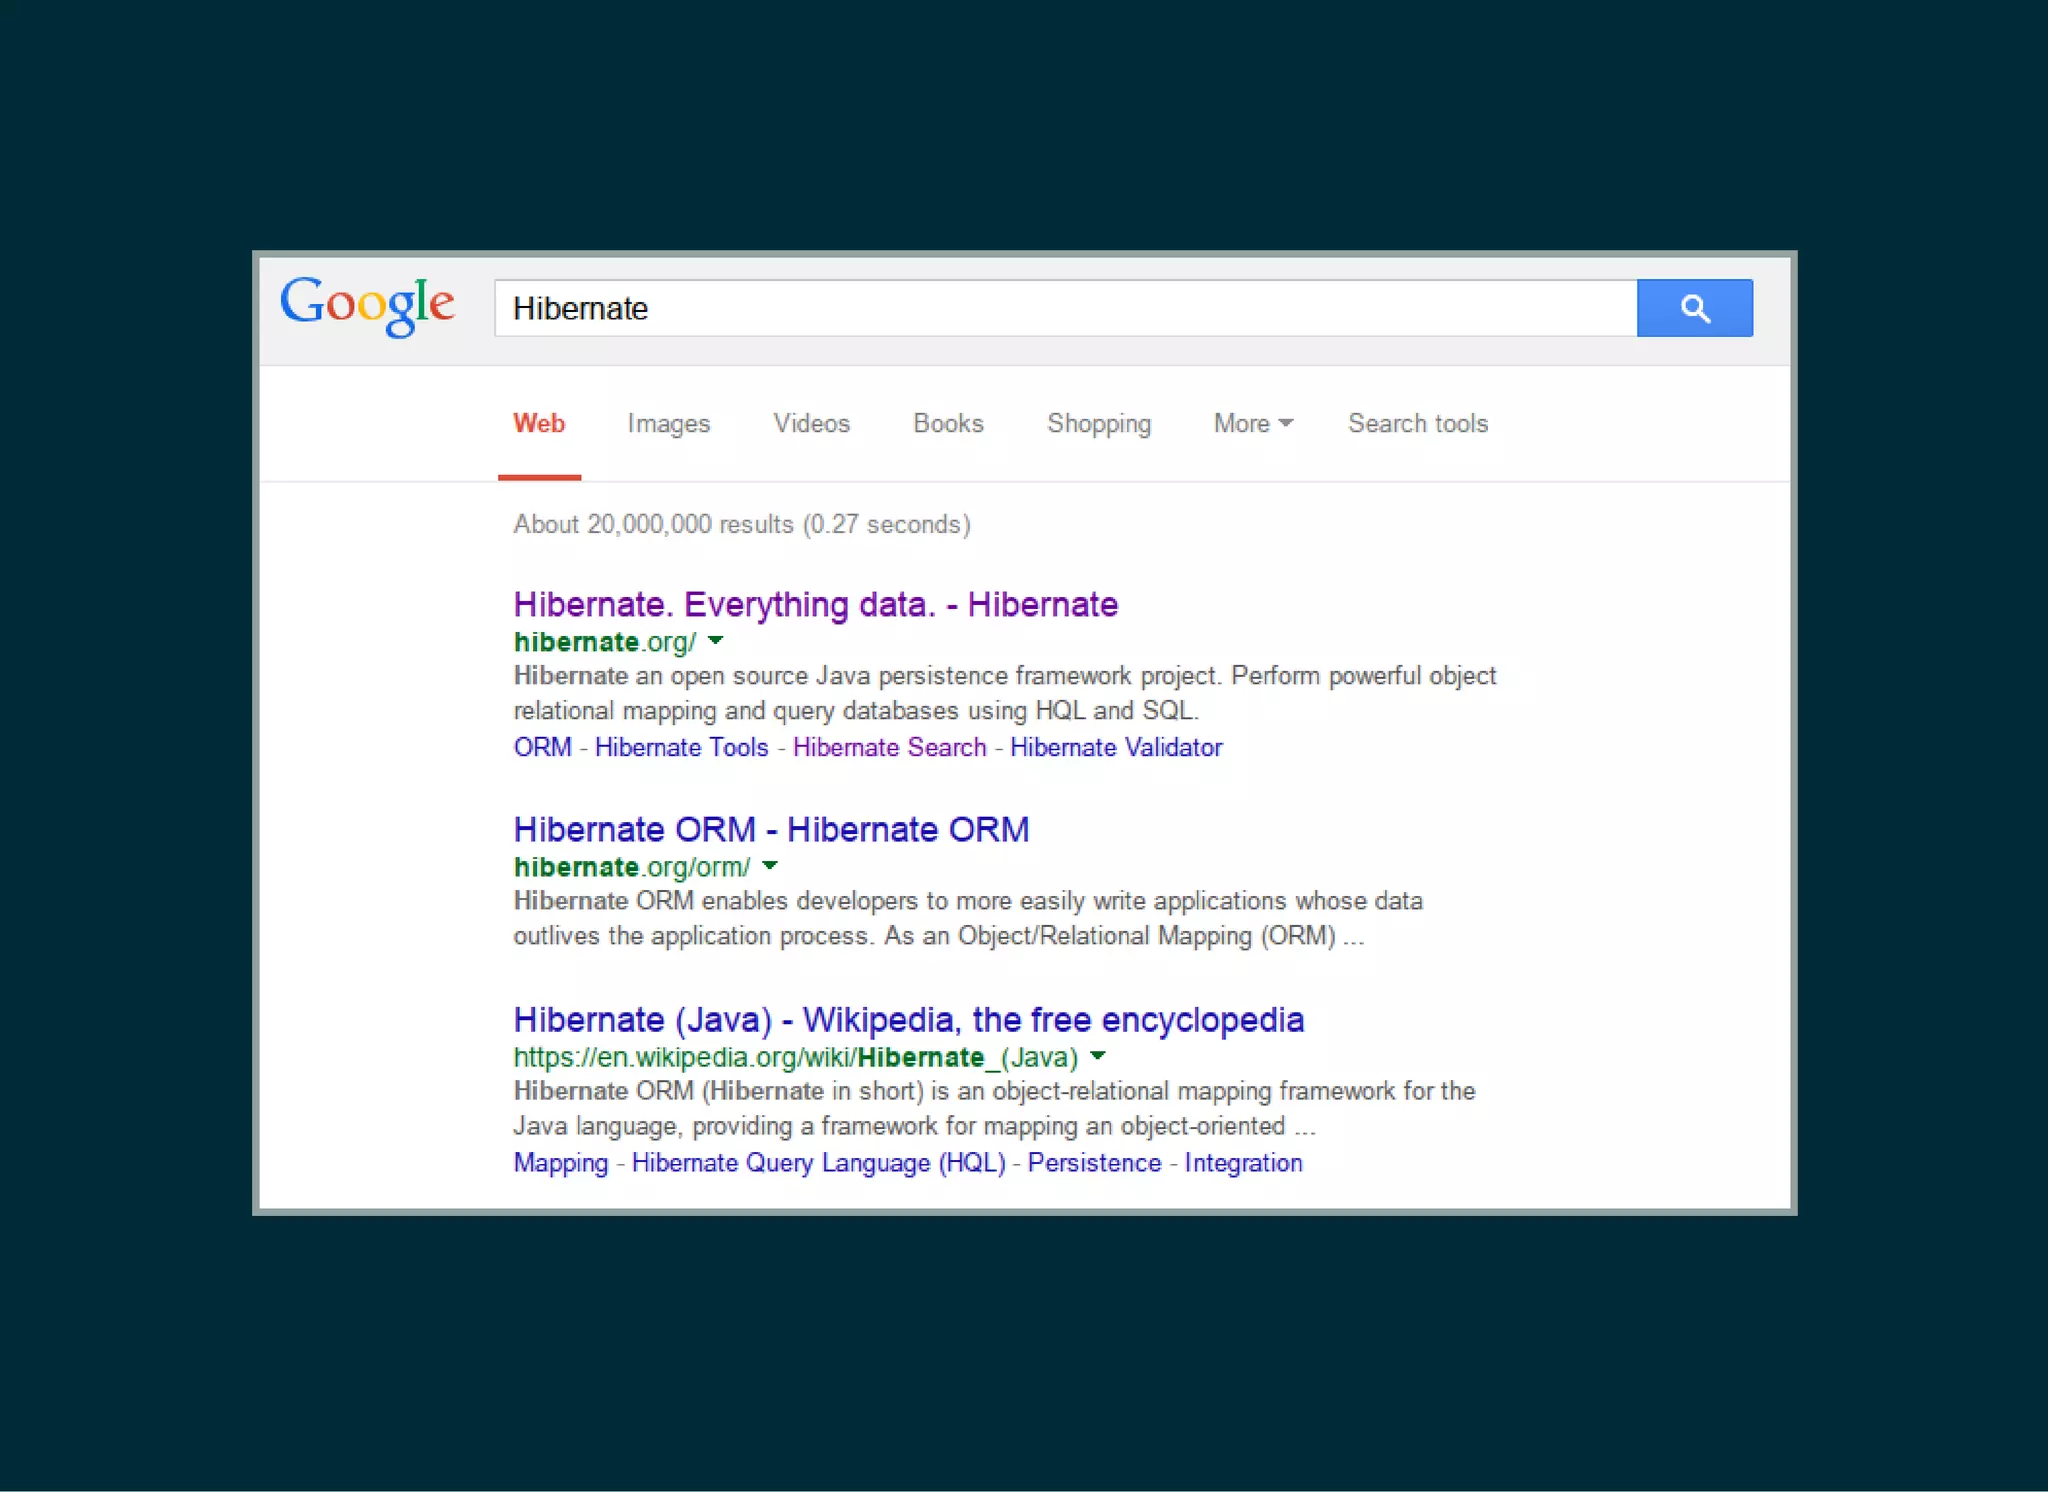The image size is (2048, 1492).
Task: Open the Hibernate Tools sitelink
Action: point(681,747)
